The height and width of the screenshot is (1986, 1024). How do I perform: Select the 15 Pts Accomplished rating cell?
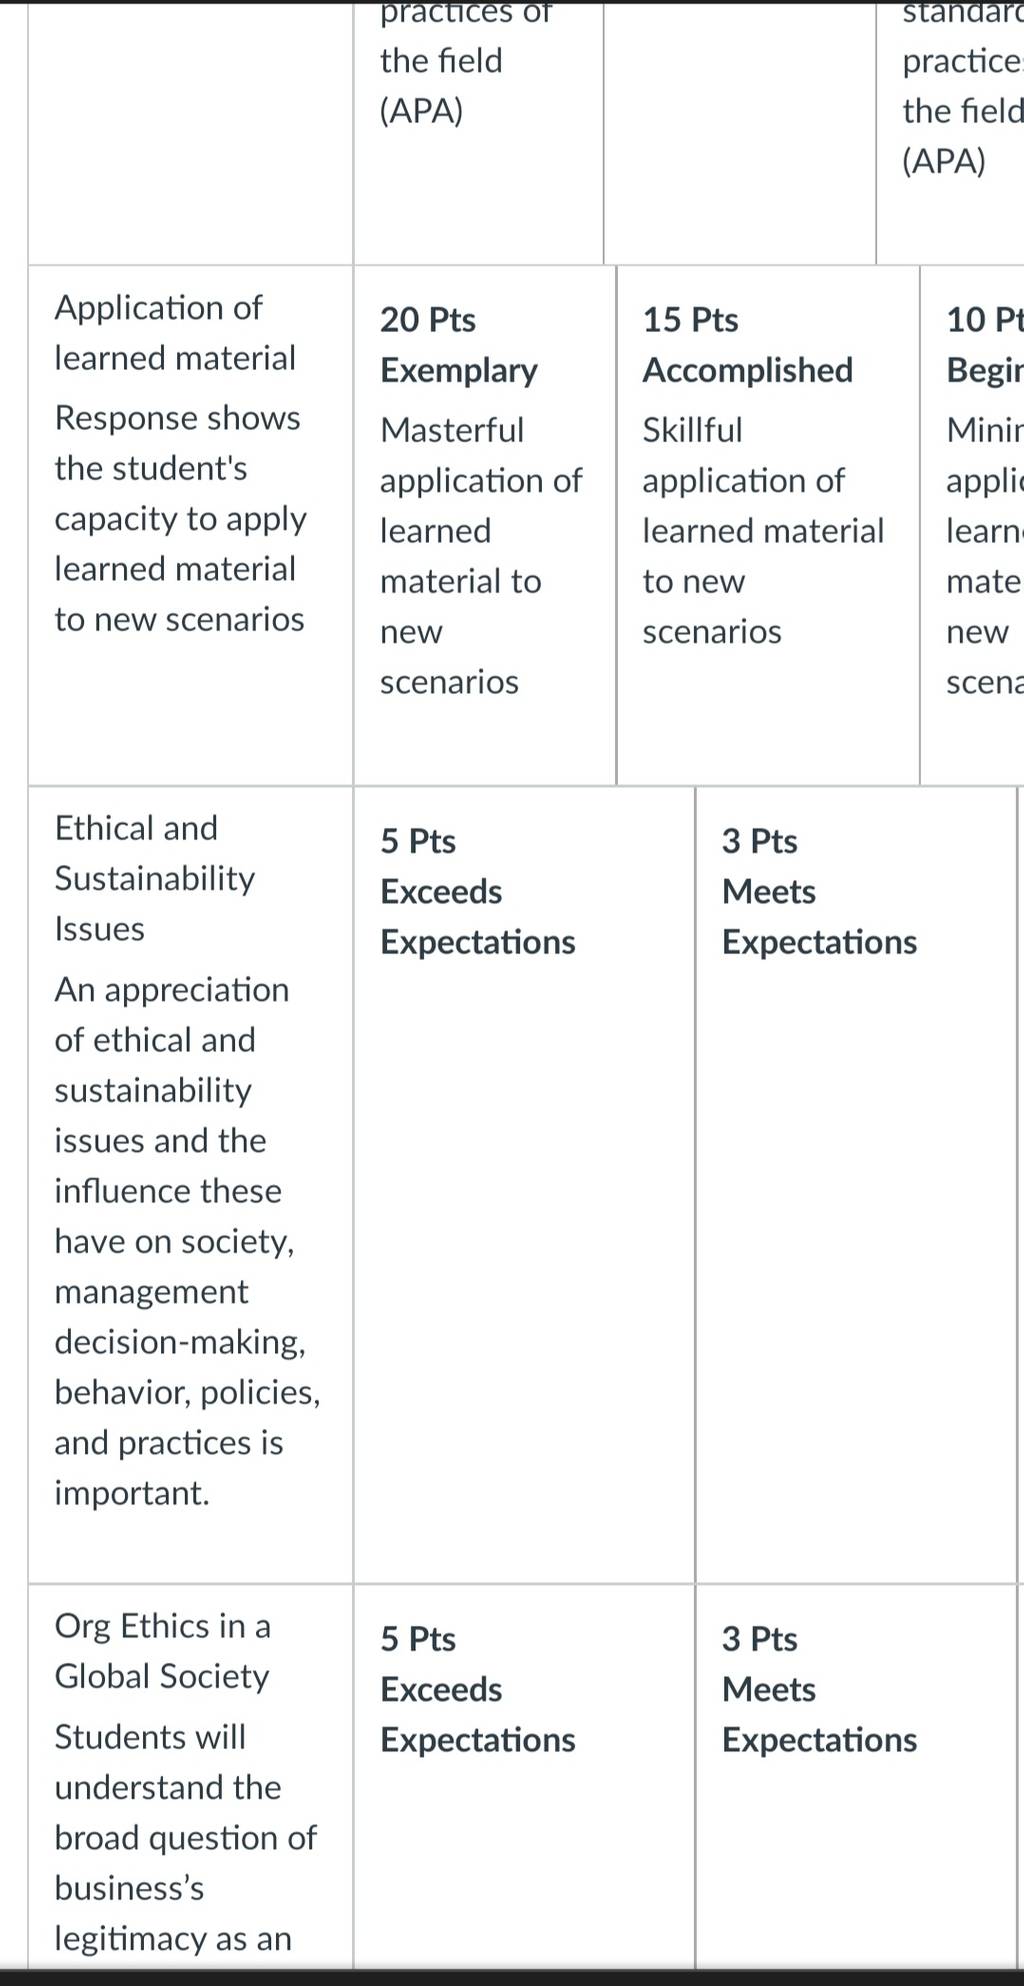coord(768,525)
